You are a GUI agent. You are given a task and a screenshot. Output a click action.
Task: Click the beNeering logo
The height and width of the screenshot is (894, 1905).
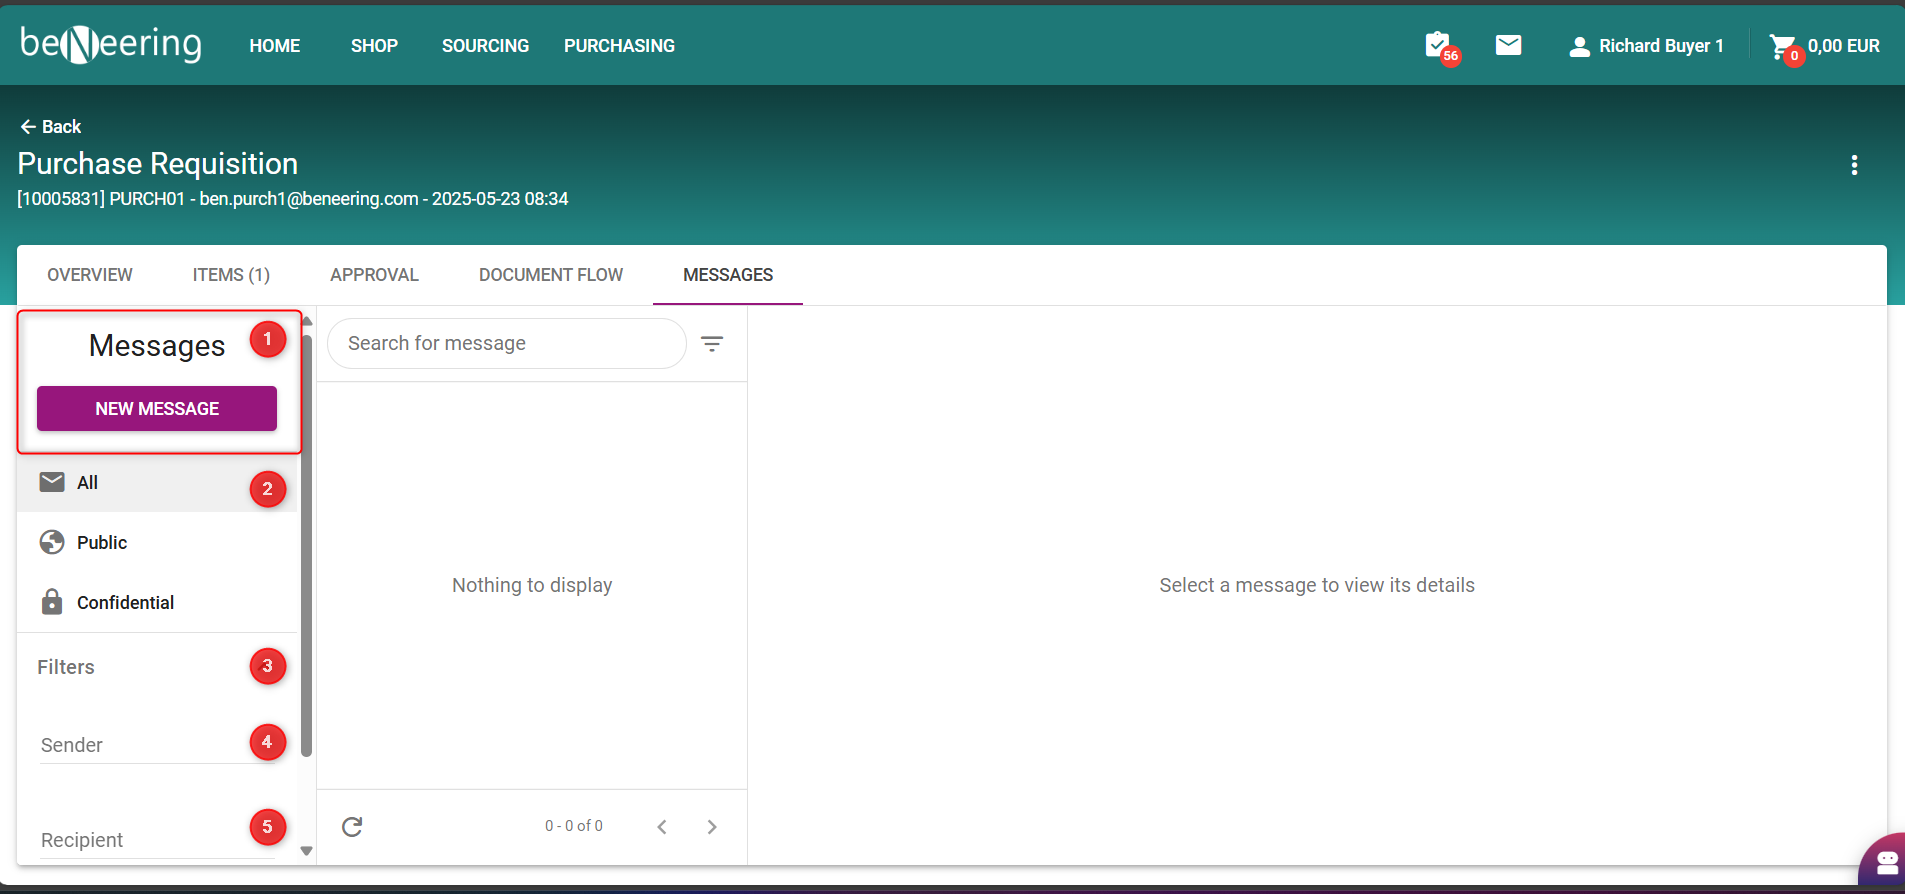111,45
